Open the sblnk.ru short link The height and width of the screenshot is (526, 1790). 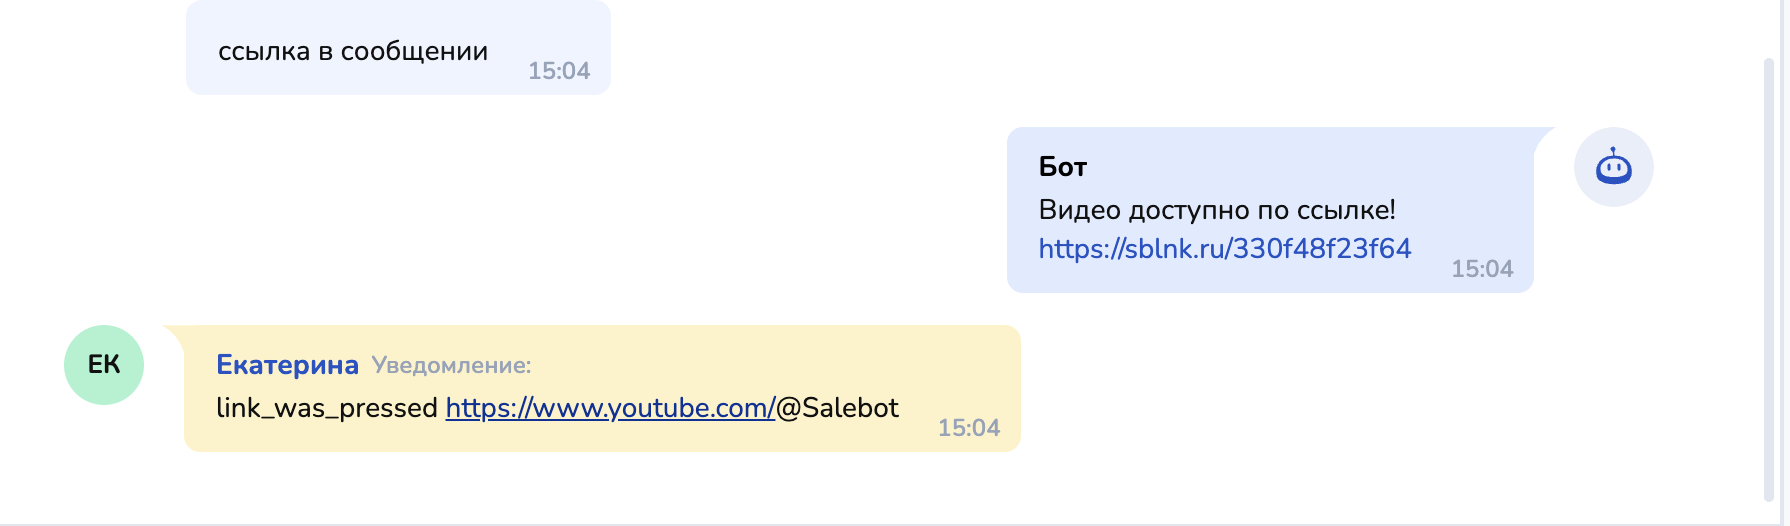(1224, 249)
